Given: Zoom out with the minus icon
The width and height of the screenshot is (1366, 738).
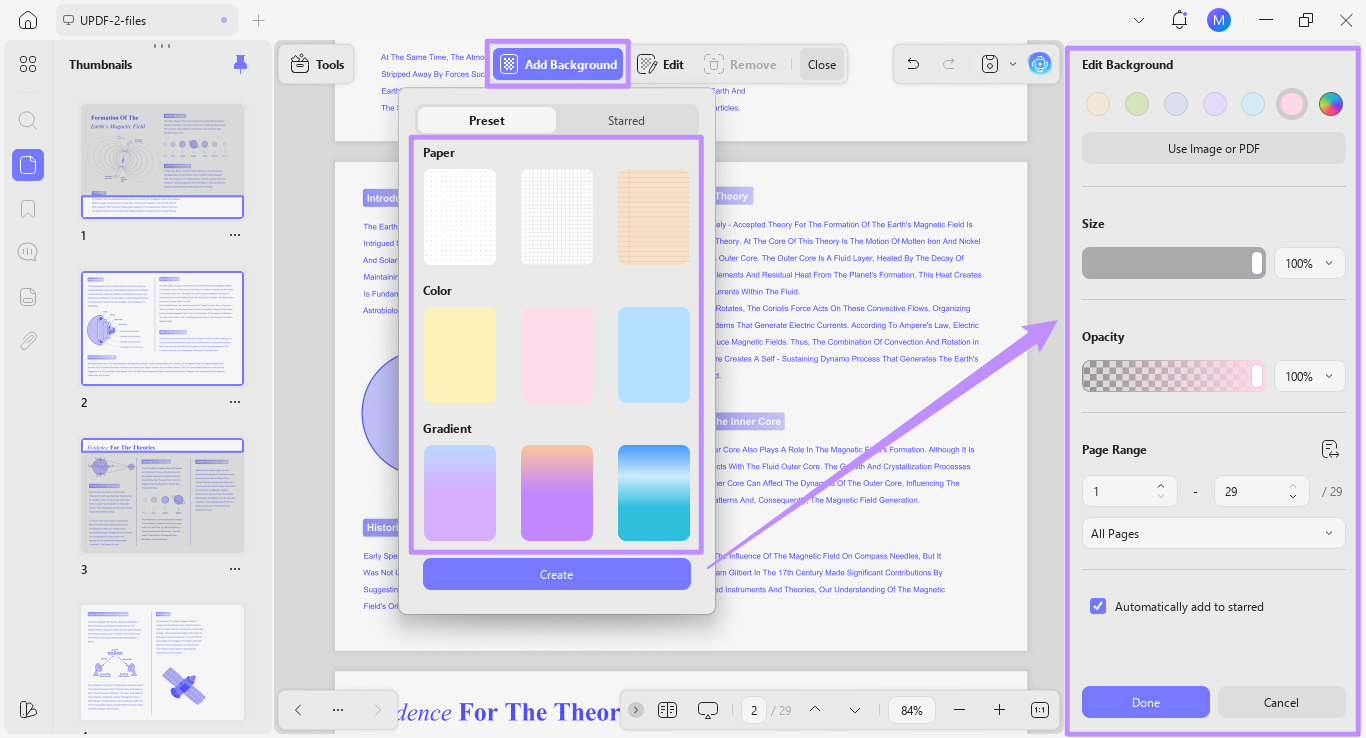Looking at the screenshot, I should (x=959, y=710).
